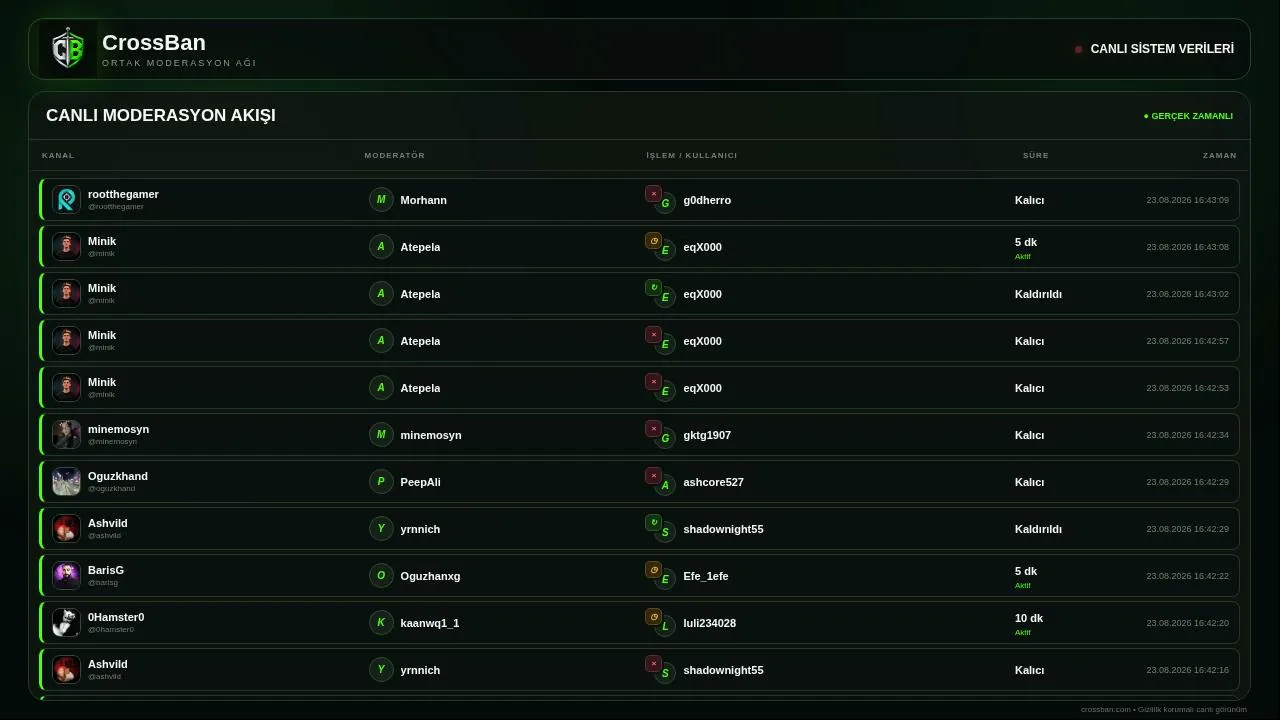
Task: Open Oguzkhand channel avatar
Action: (x=66, y=482)
